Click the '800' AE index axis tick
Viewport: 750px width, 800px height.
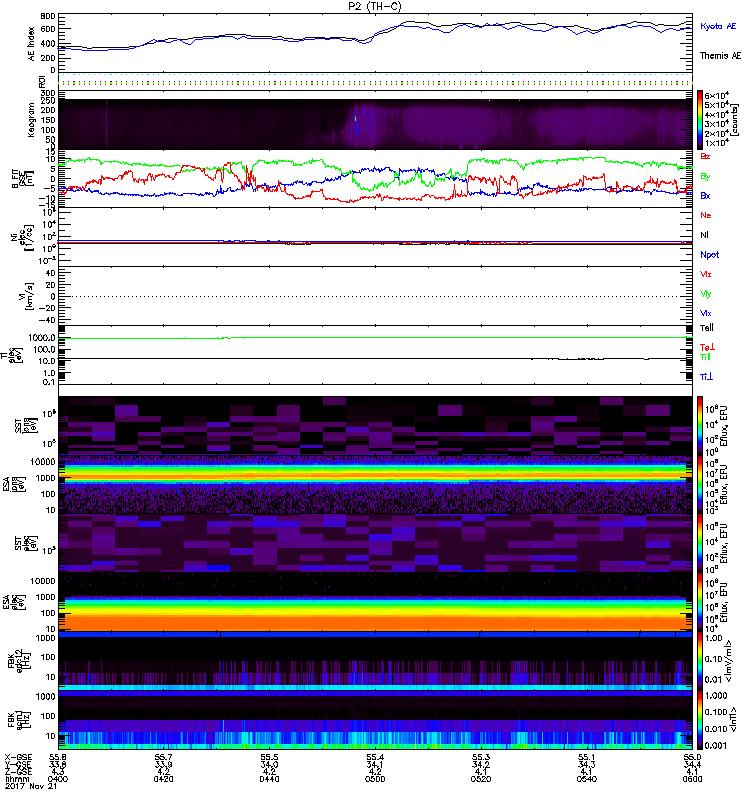48,17
